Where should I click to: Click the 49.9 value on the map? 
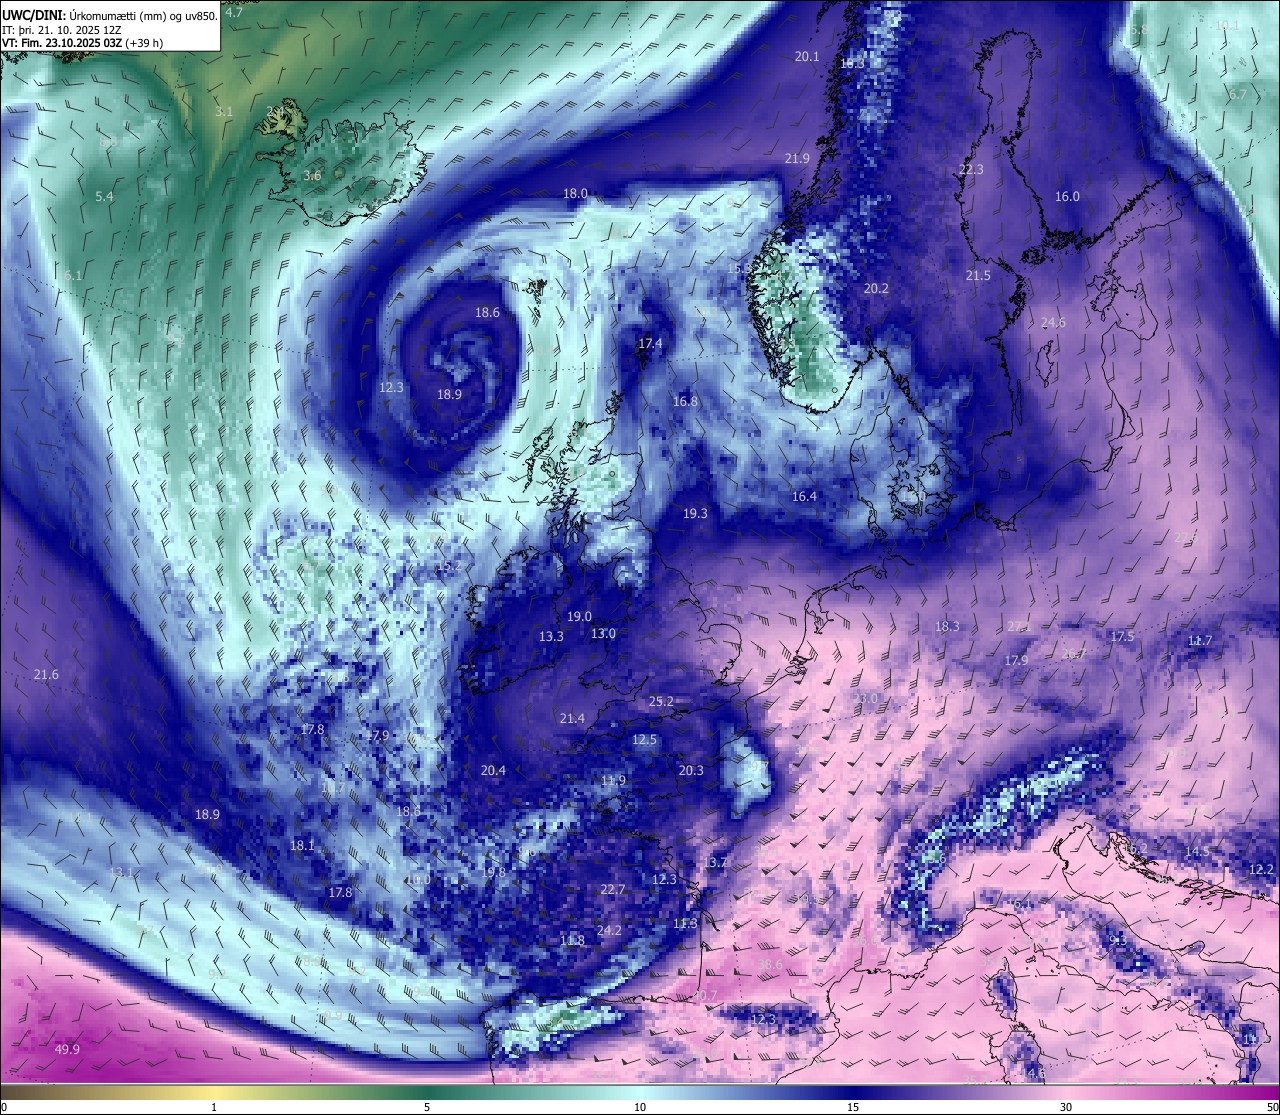tap(67, 1049)
